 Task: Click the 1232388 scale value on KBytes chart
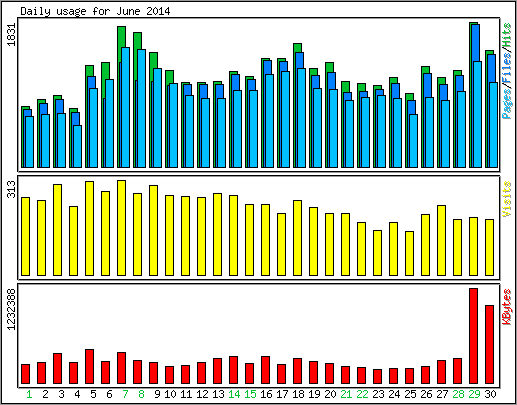coord(11,309)
